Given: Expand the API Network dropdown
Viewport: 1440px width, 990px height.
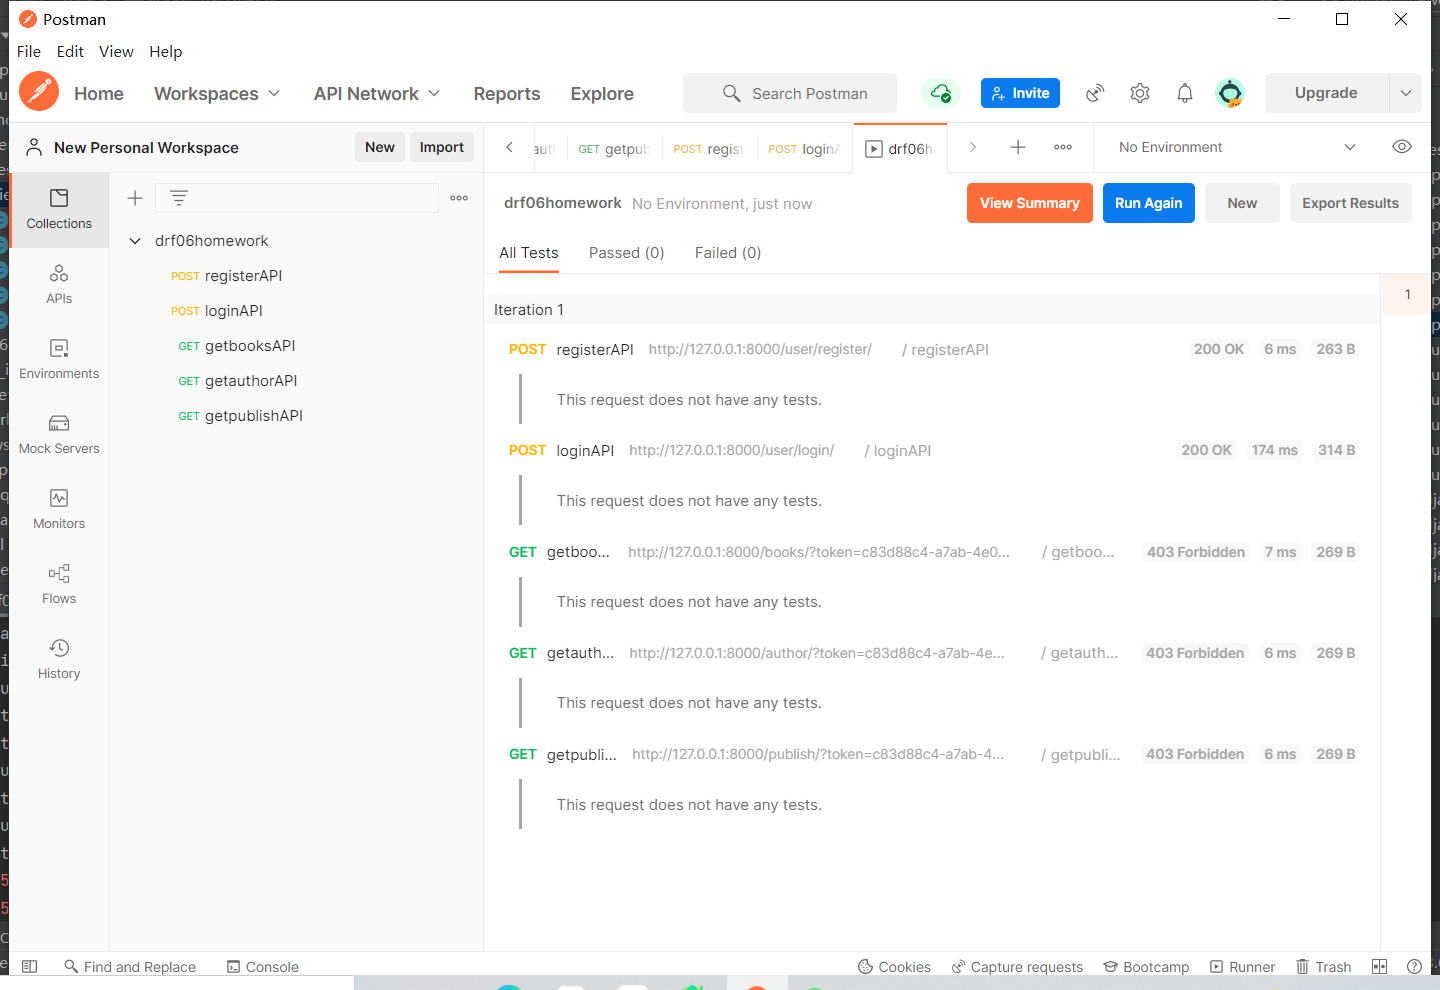Looking at the screenshot, I should [x=377, y=93].
